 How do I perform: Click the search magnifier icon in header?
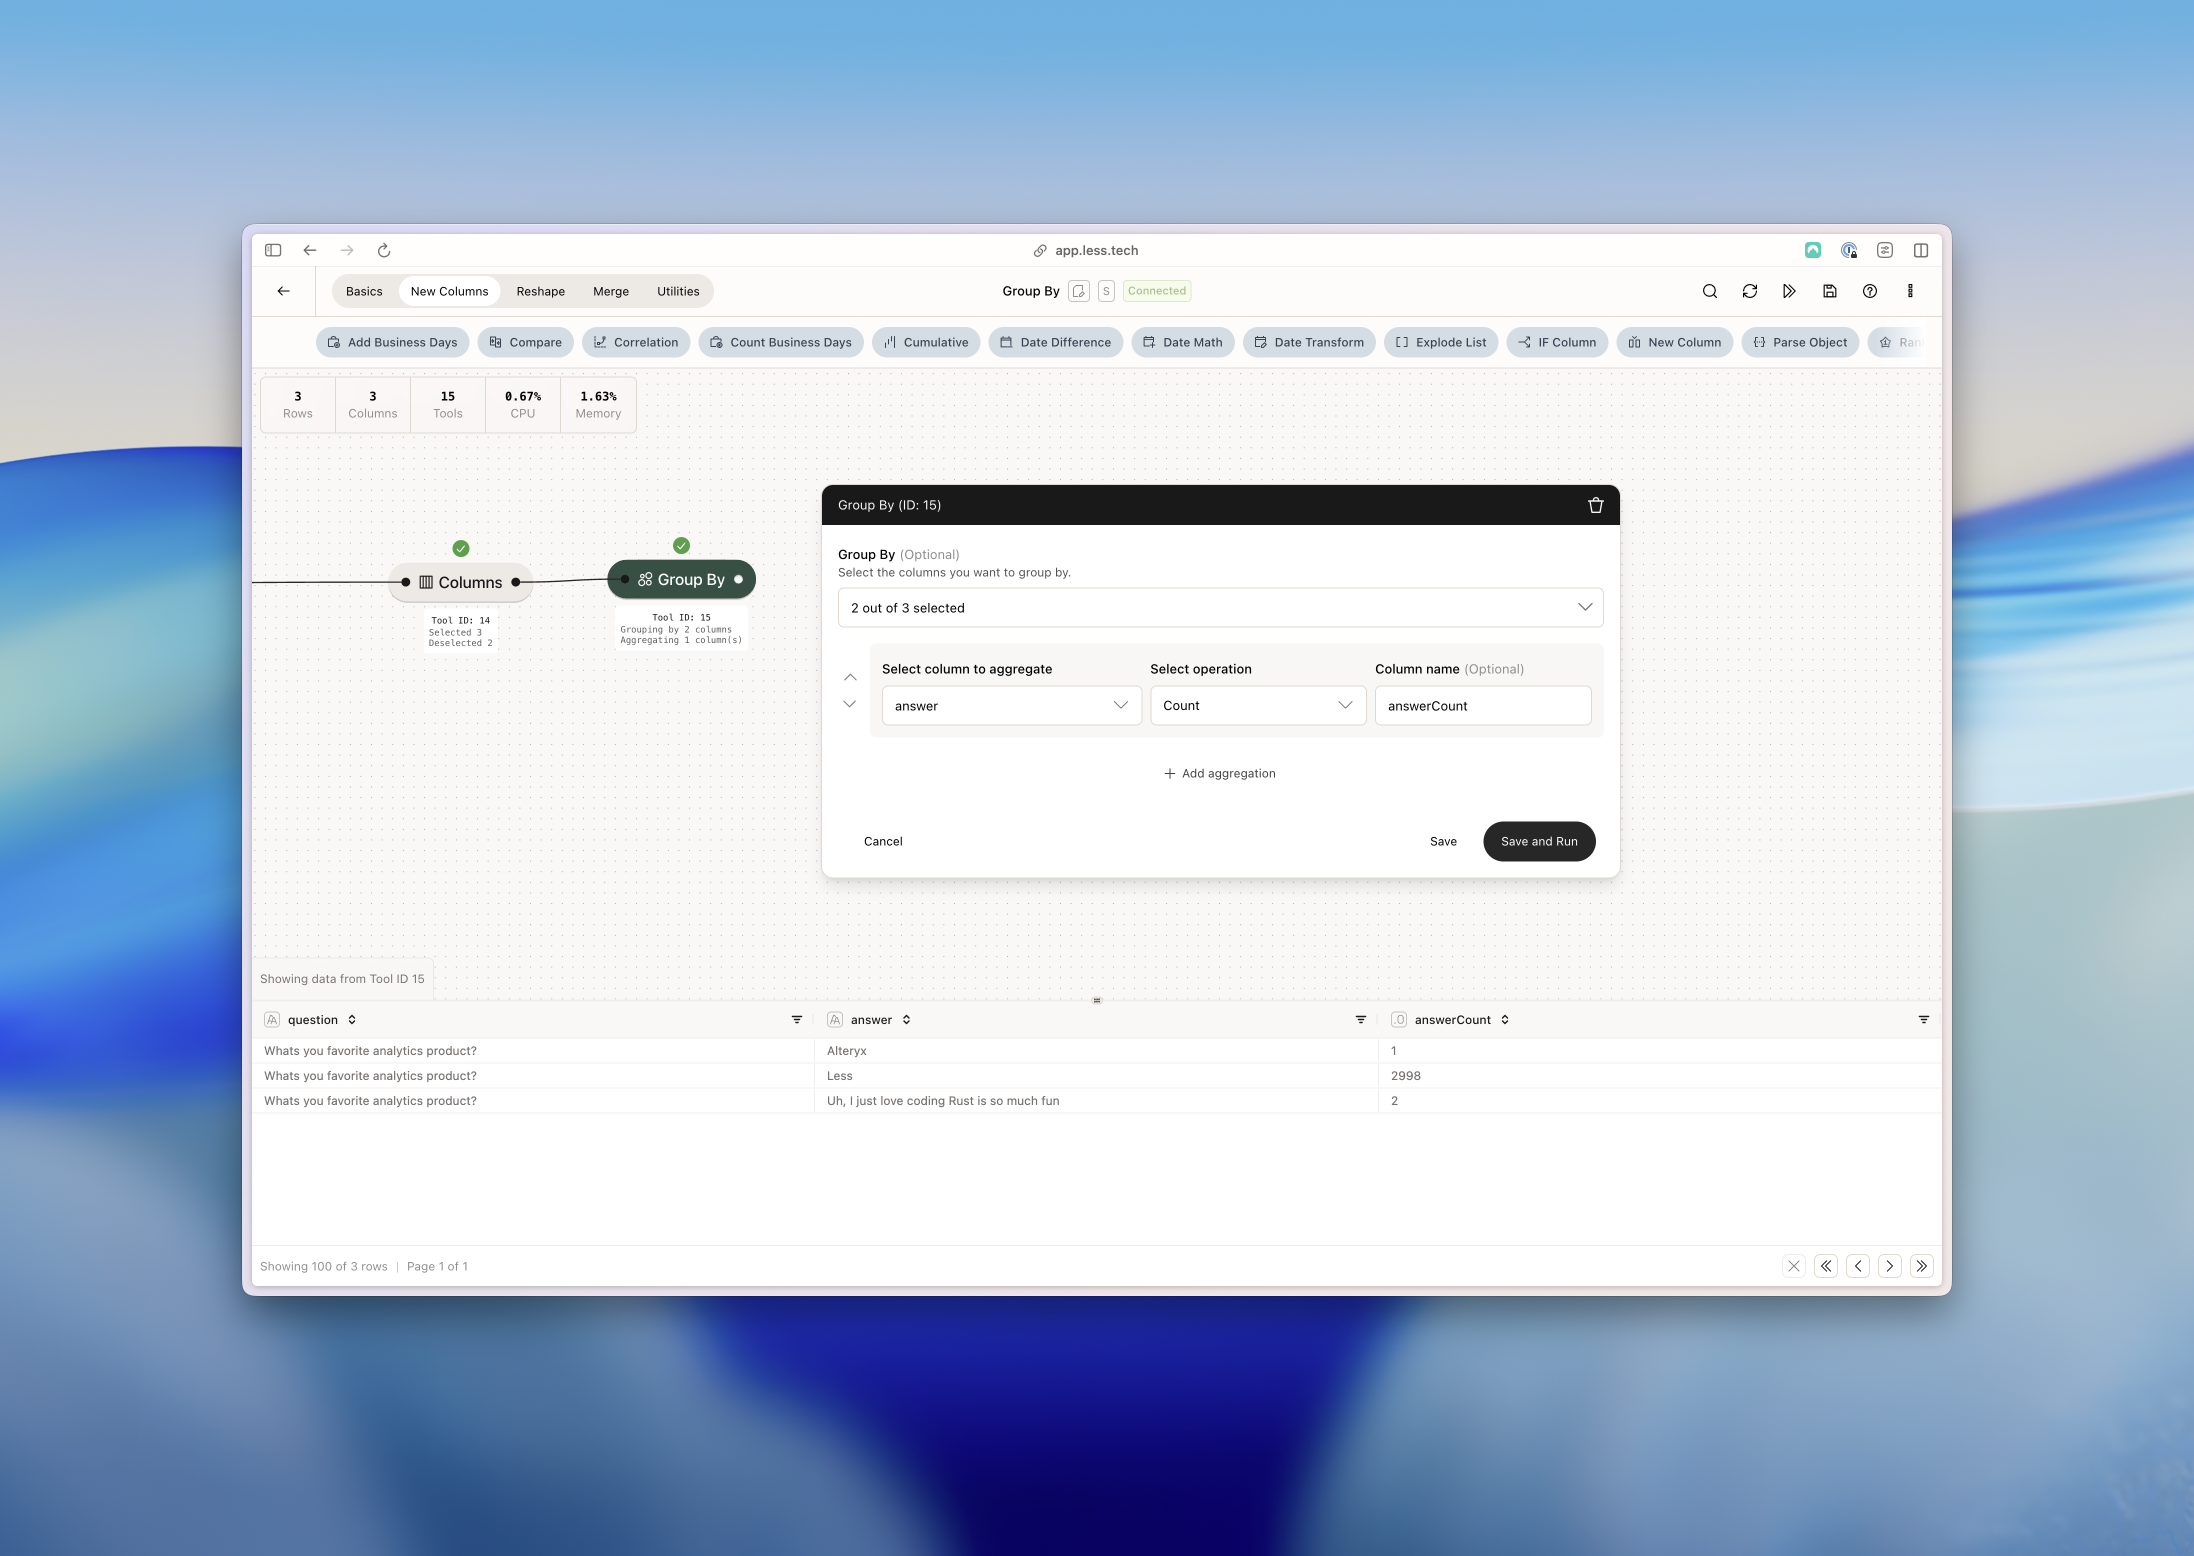tap(1709, 291)
